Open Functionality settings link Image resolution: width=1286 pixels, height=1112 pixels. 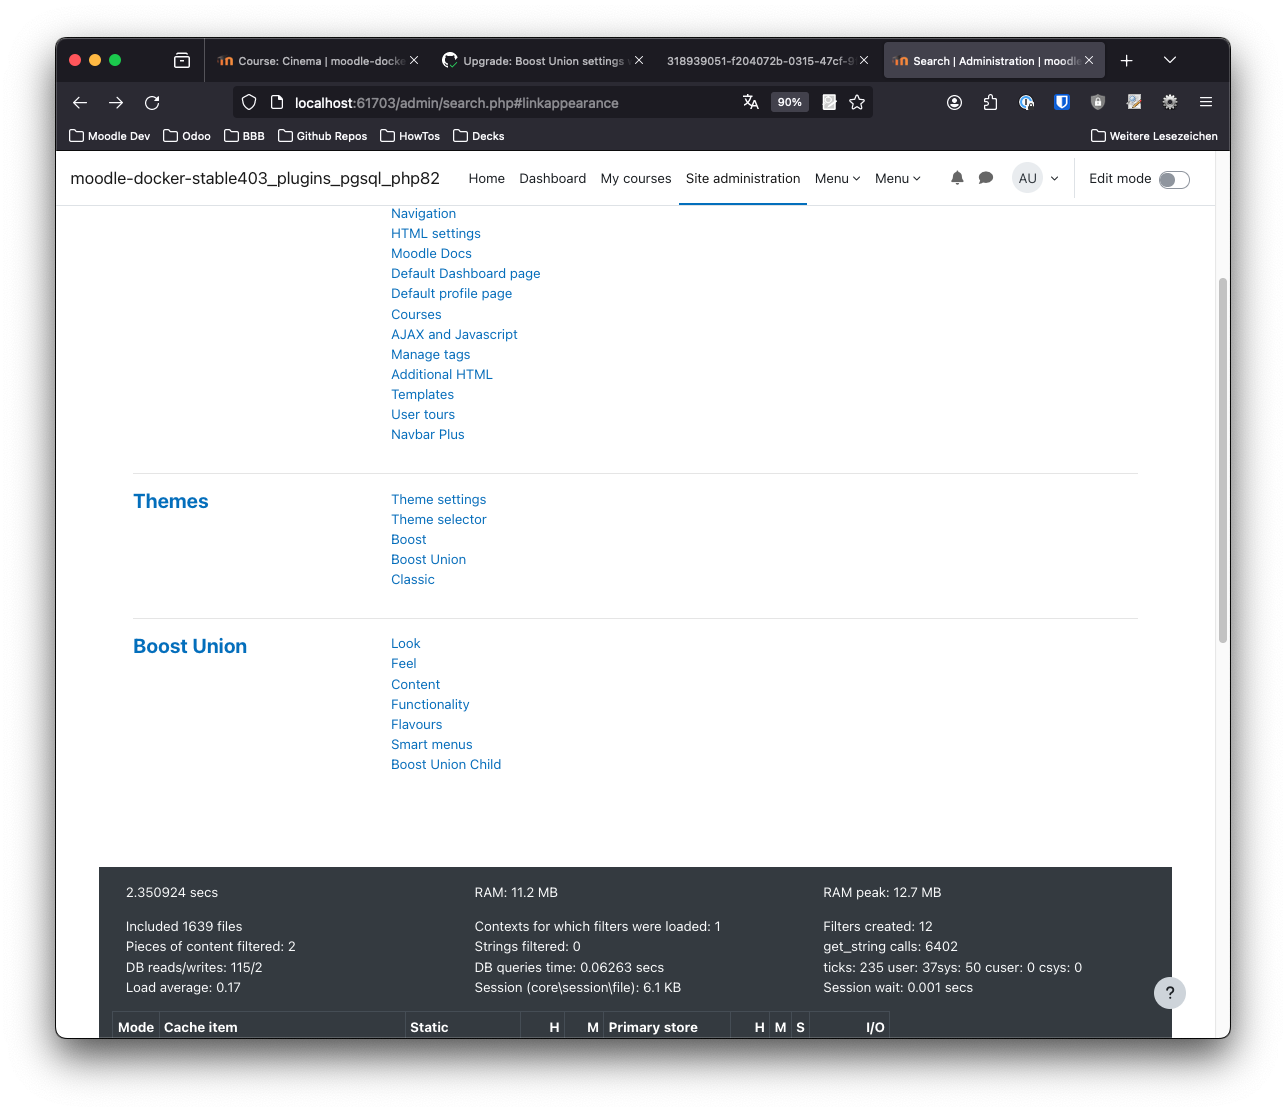pos(430,704)
